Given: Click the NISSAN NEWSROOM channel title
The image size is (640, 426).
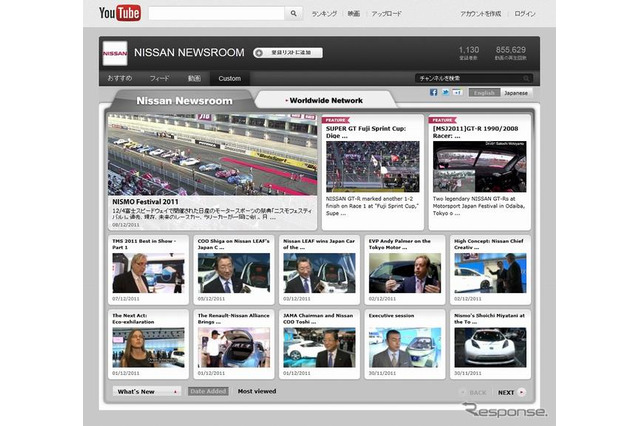Looking at the screenshot, I should 189,53.
